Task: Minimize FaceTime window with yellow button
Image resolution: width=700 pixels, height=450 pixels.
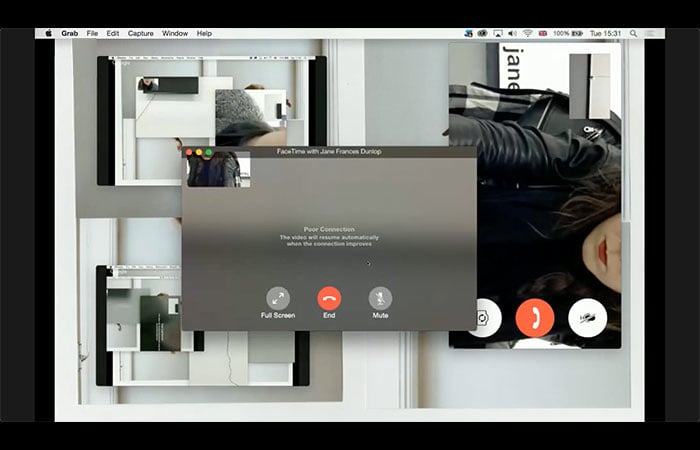Action: click(199, 152)
